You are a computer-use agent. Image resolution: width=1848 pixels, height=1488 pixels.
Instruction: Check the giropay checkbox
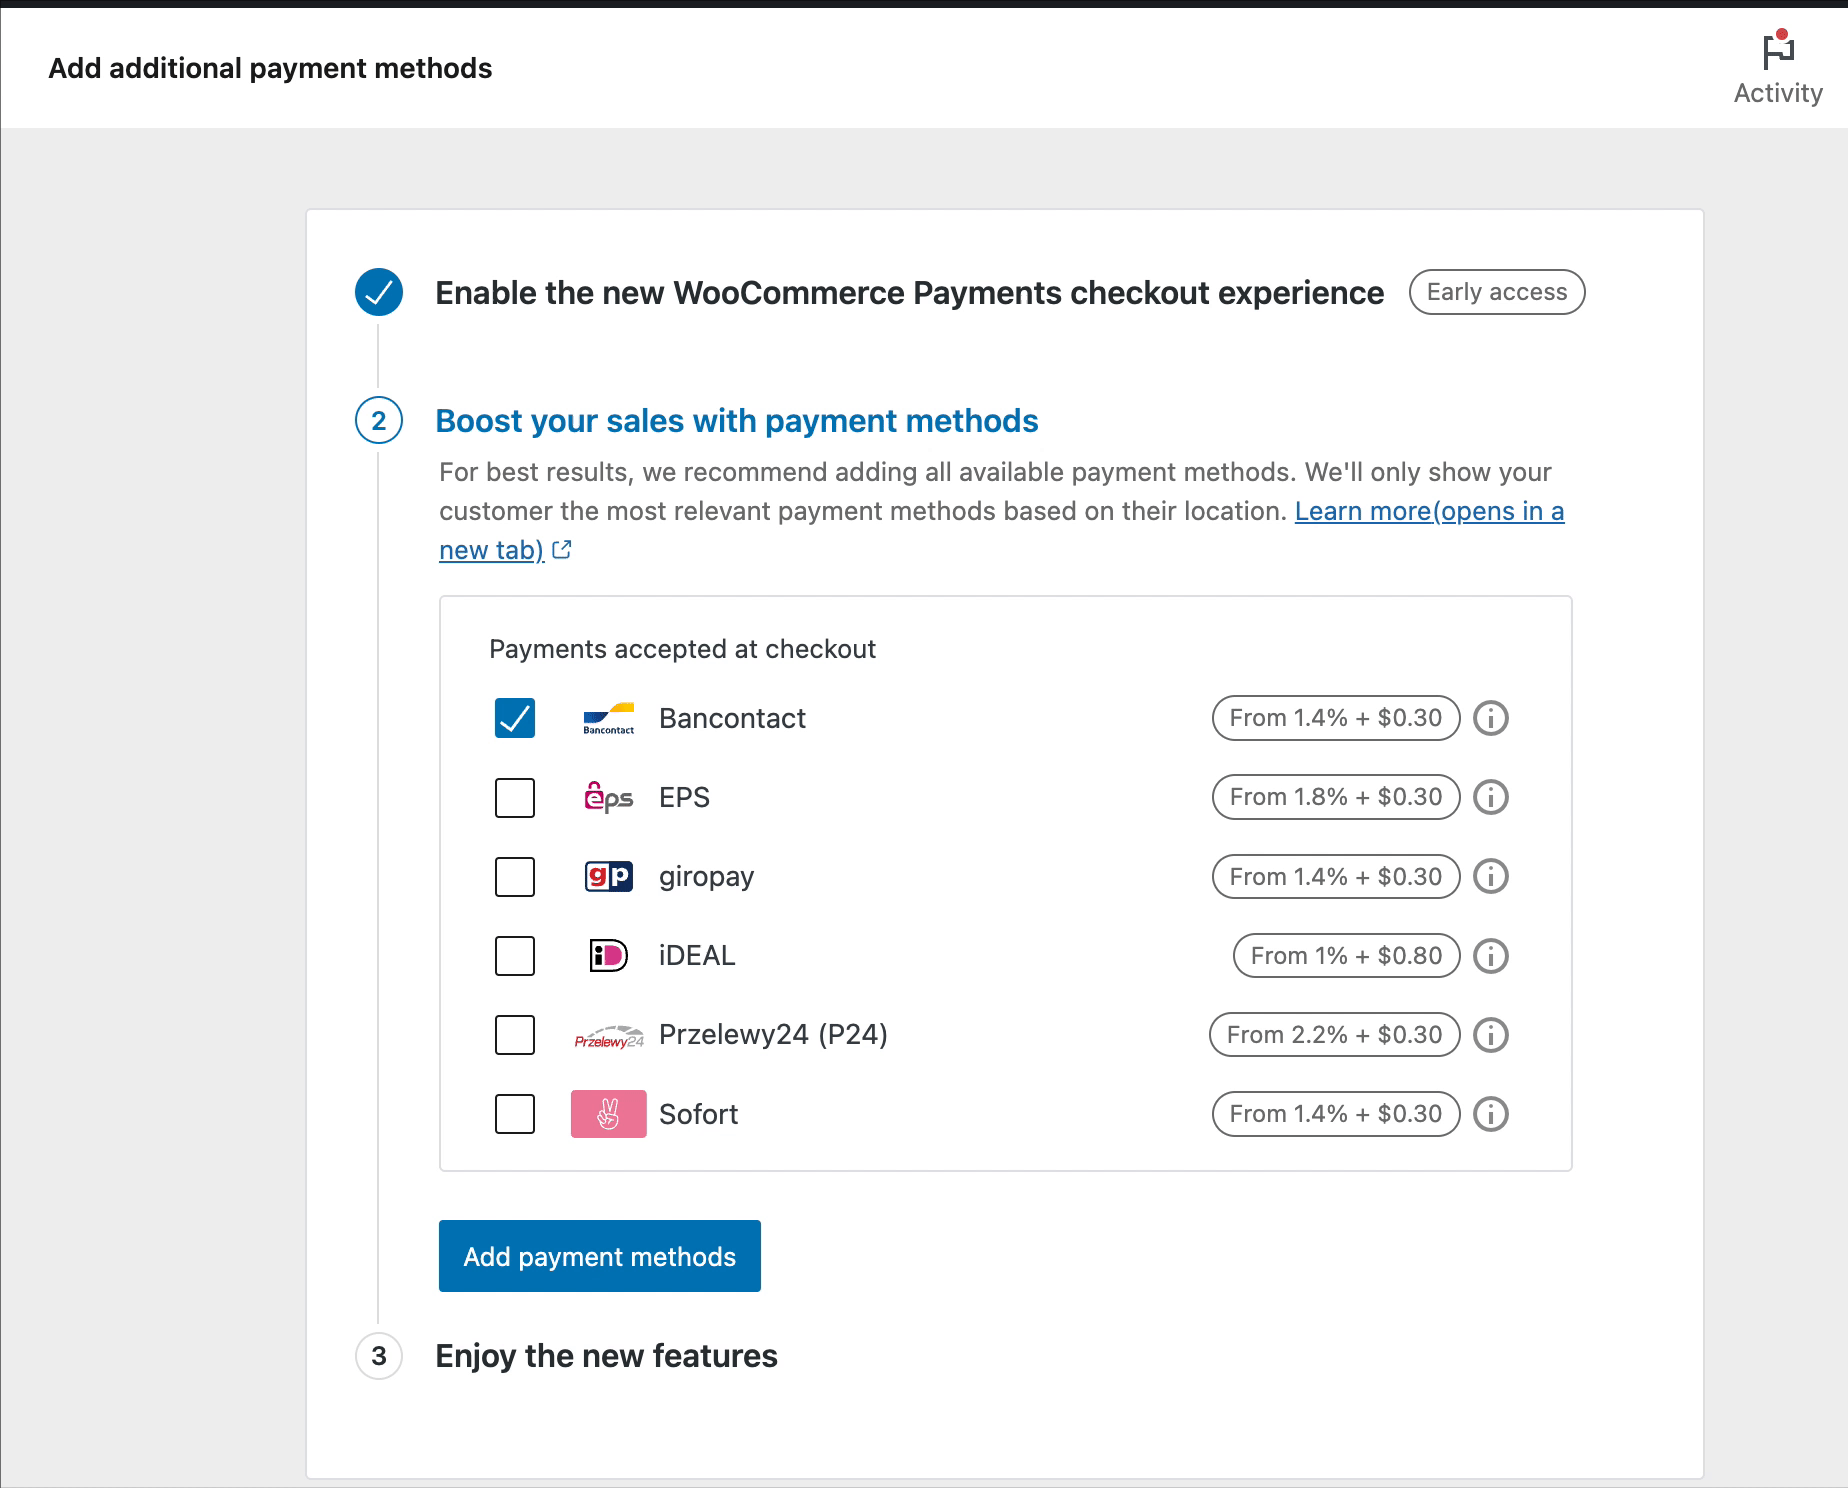(x=514, y=876)
